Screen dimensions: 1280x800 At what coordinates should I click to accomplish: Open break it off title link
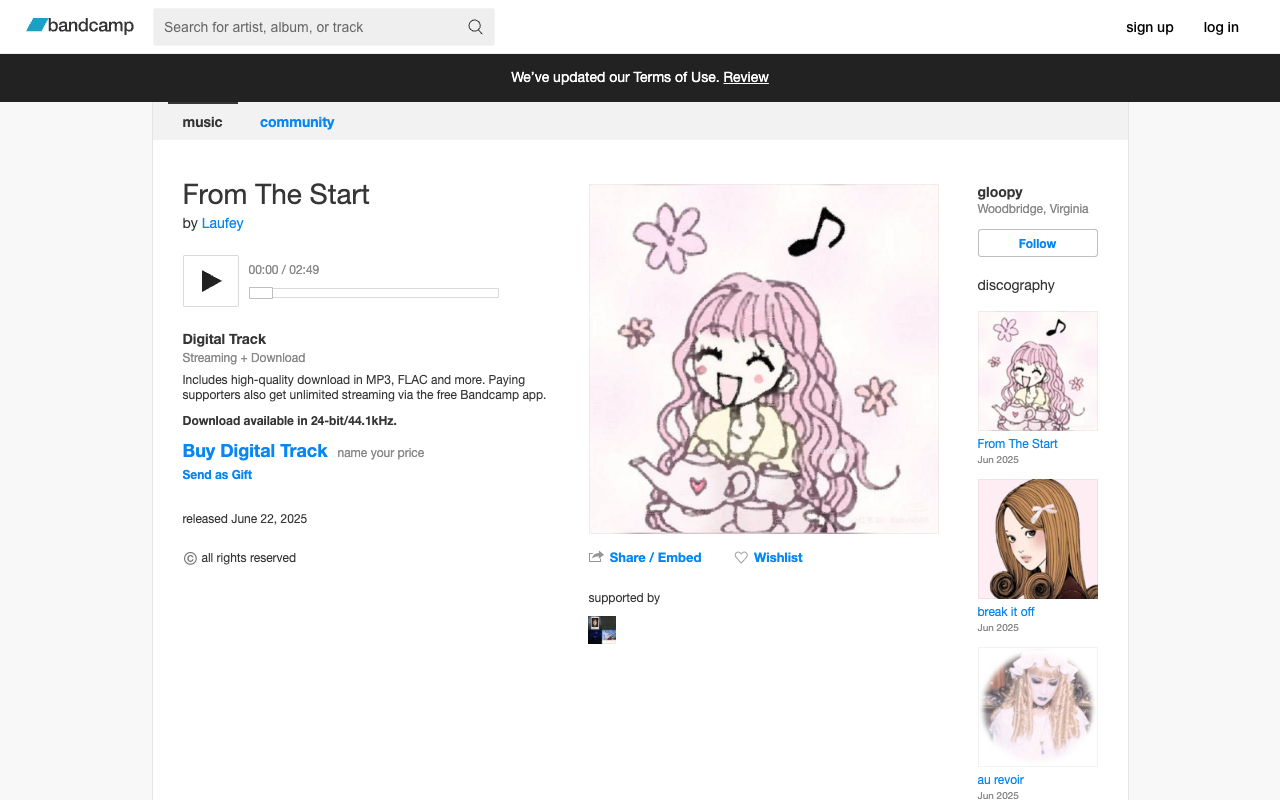(1006, 612)
